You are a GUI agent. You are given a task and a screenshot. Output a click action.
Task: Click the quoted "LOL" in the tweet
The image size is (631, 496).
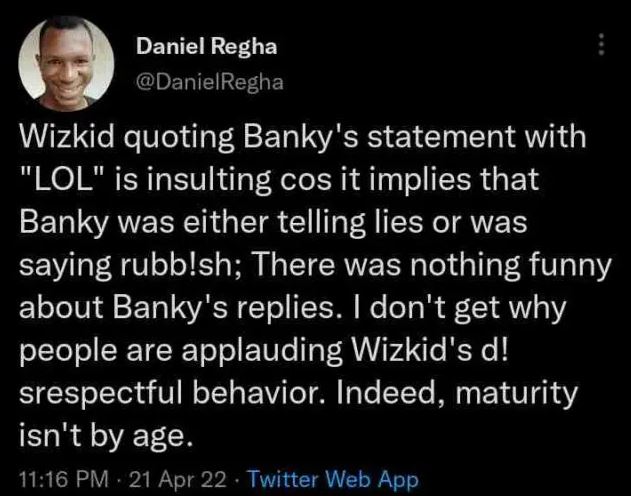click(64, 180)
